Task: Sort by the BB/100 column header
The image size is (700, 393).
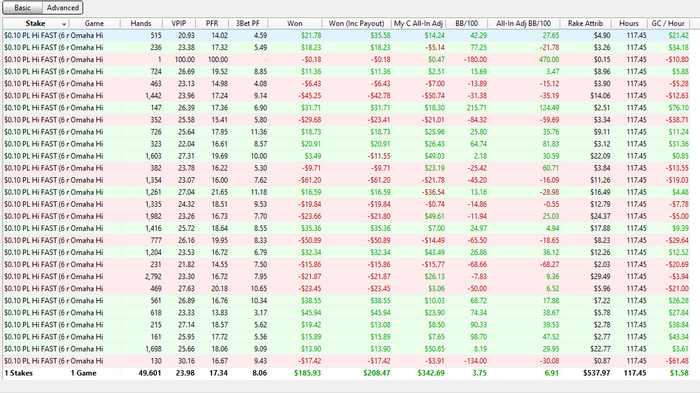Action: [467, 23]
